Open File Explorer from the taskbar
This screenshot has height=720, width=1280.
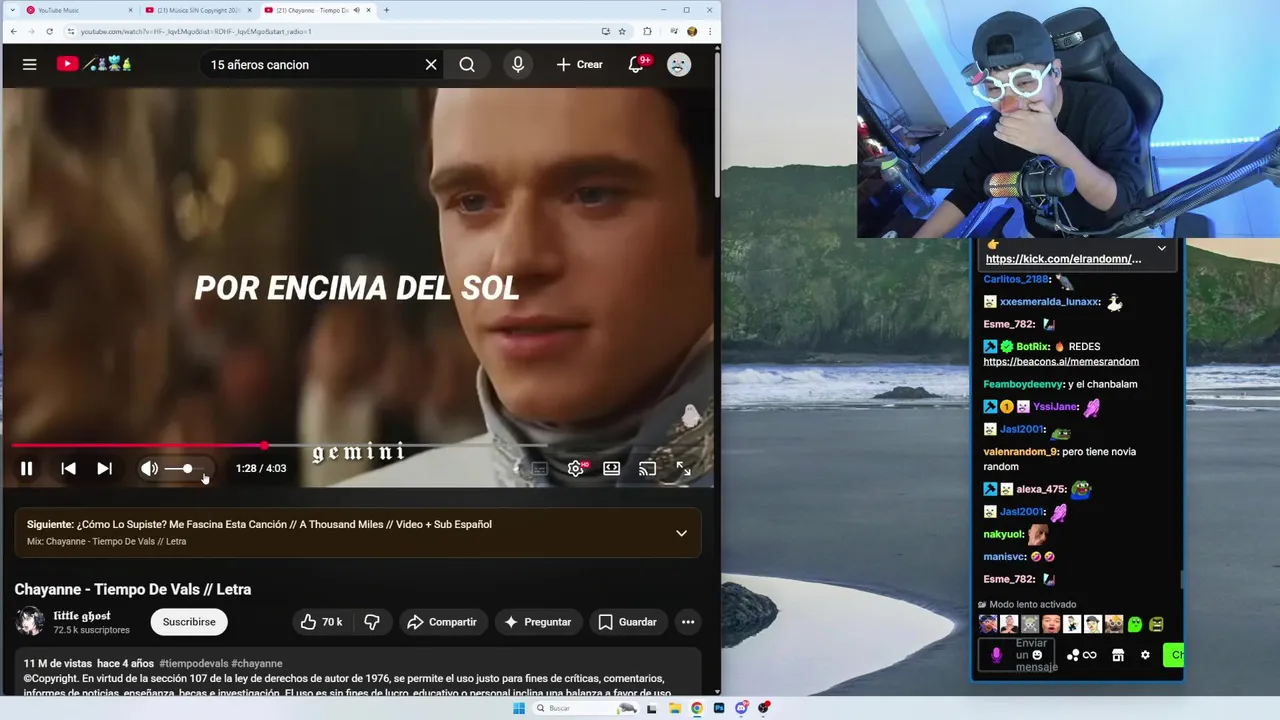pyautogui.click(x=675, y=708)
